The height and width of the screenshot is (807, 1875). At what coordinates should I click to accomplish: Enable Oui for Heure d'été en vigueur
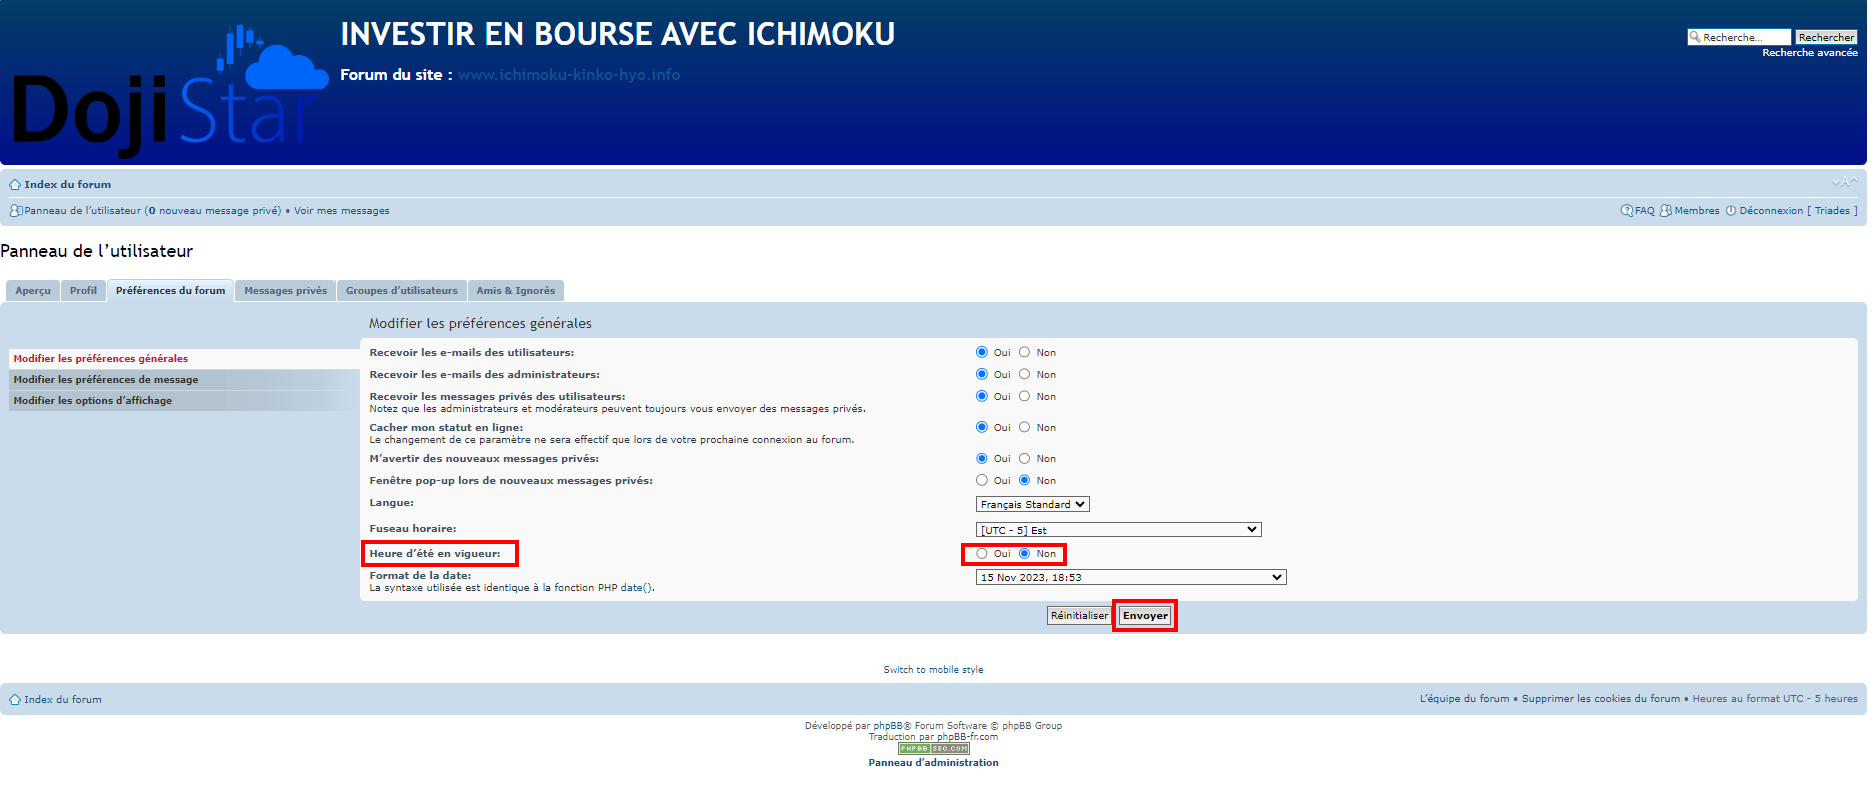pos(982,554)
